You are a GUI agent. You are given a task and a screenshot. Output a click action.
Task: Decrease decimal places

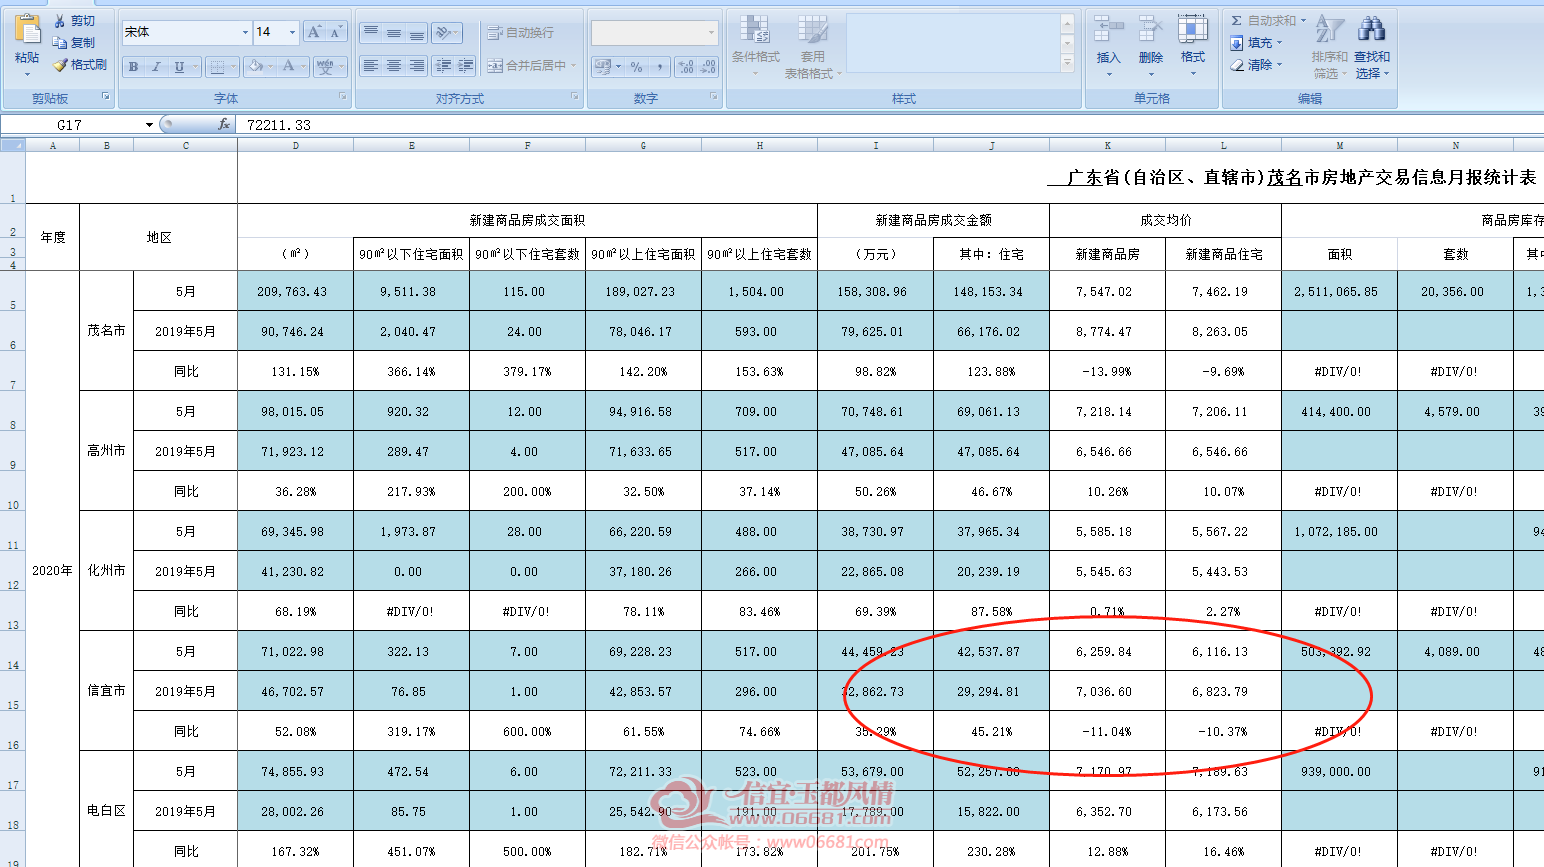coord(708,67)
